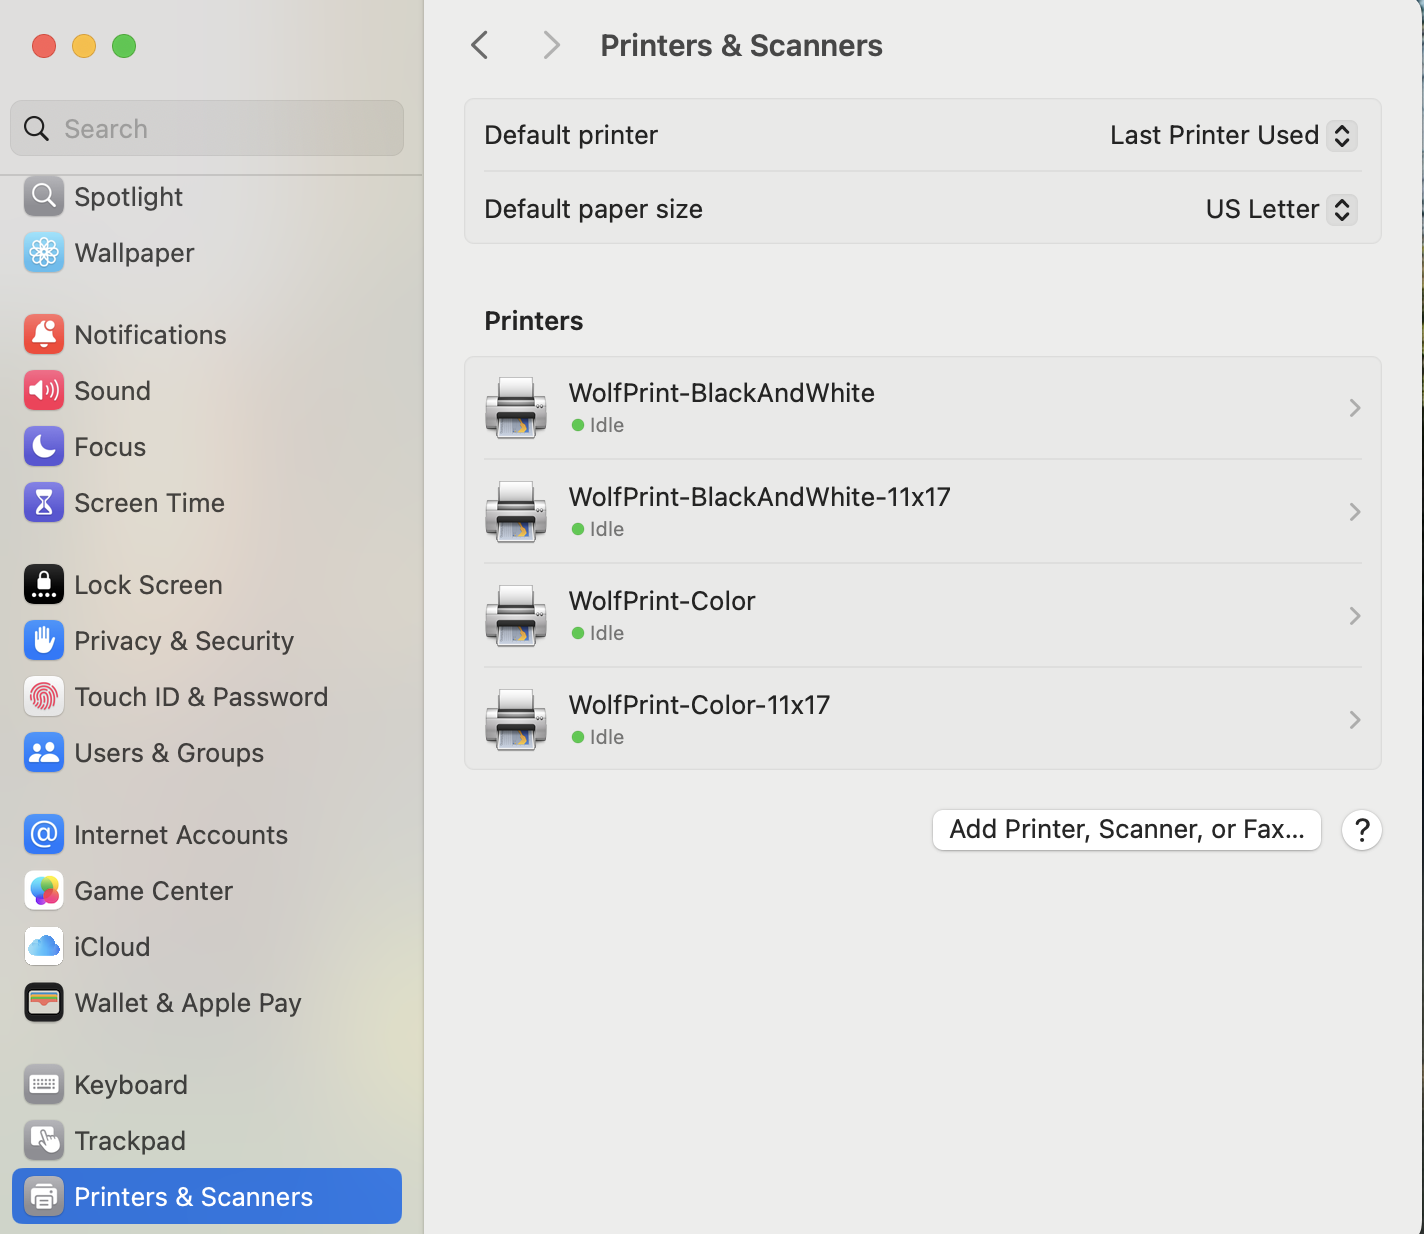Change Default paper size US Letter dropdown
This screenshot has height=1234, width=1424.
(1280, 209)
